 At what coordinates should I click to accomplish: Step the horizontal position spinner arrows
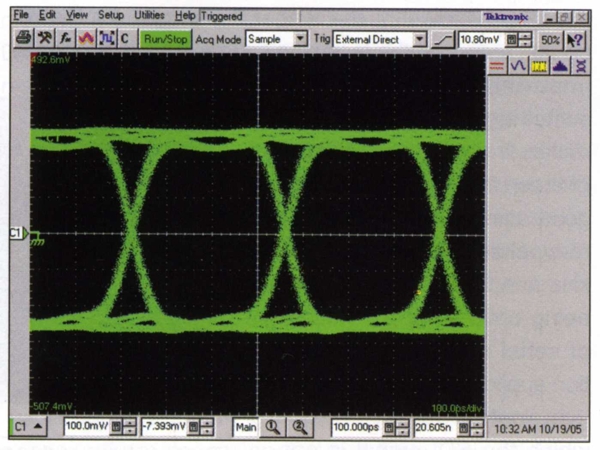coord(476,428)
